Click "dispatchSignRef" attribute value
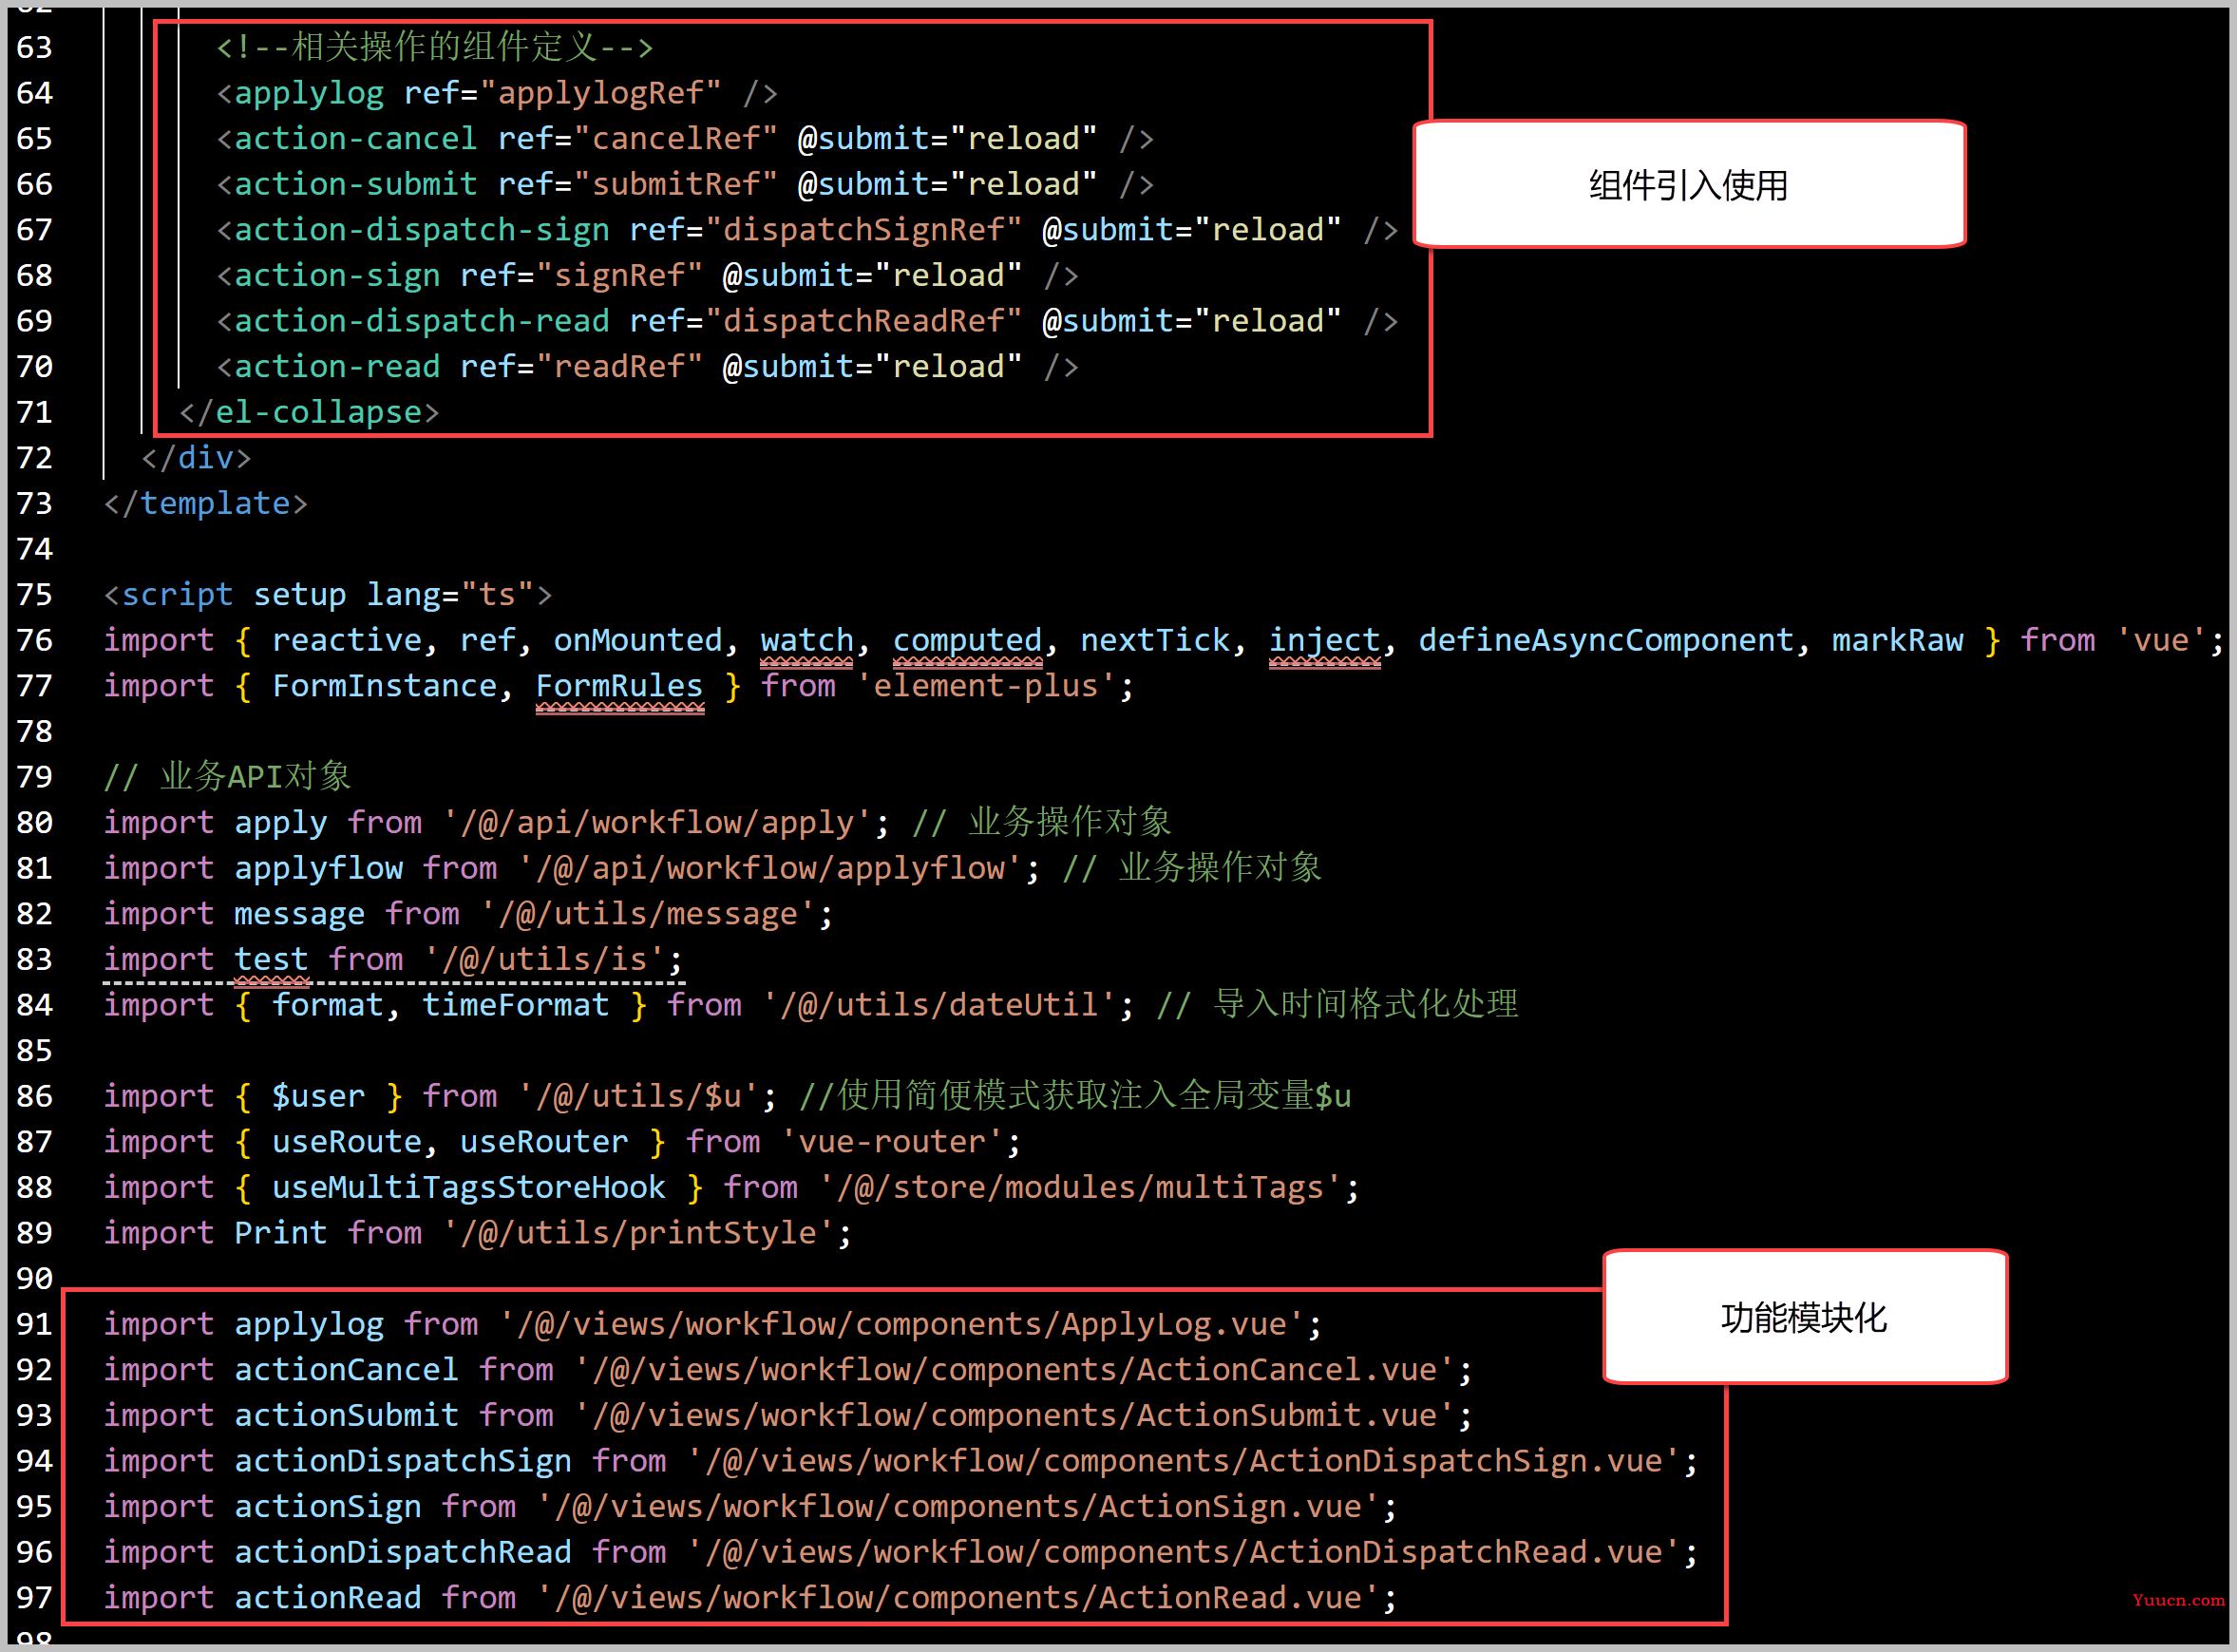The image size is (2237, 1652). (864, 230)
